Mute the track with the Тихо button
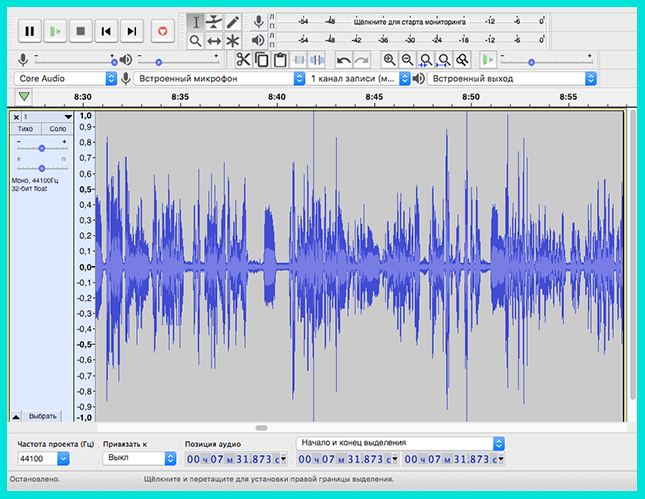645x499 pixels. click(x=26, y=129)
